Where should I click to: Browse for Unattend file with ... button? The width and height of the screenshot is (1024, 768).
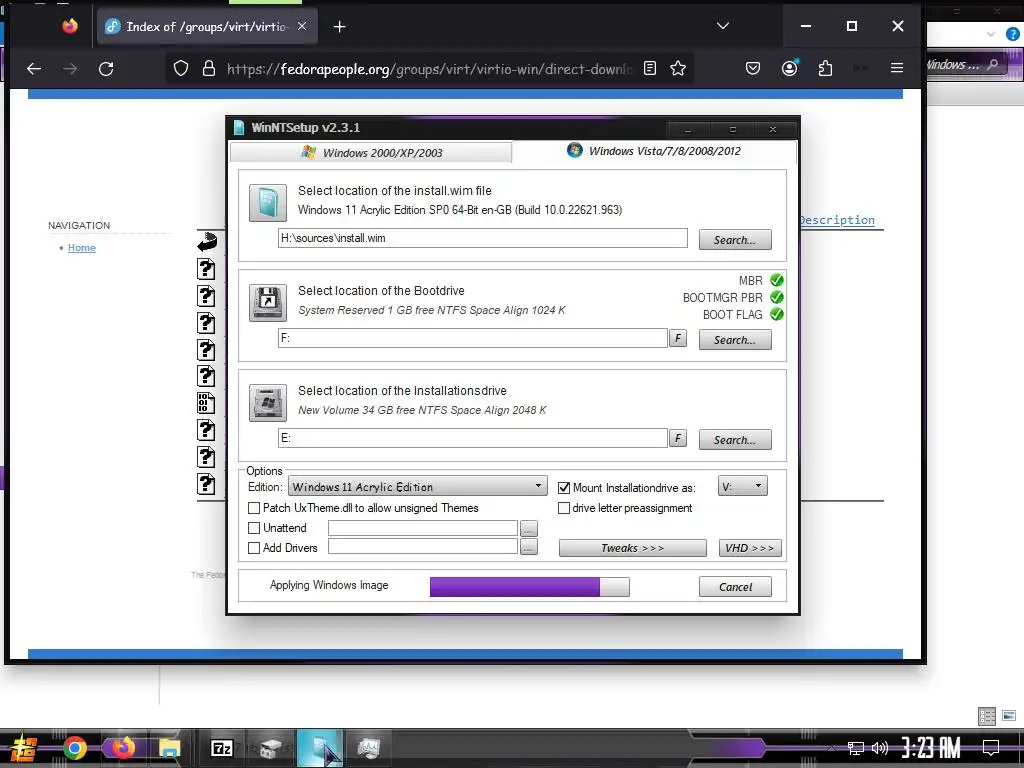click(528, 528)
